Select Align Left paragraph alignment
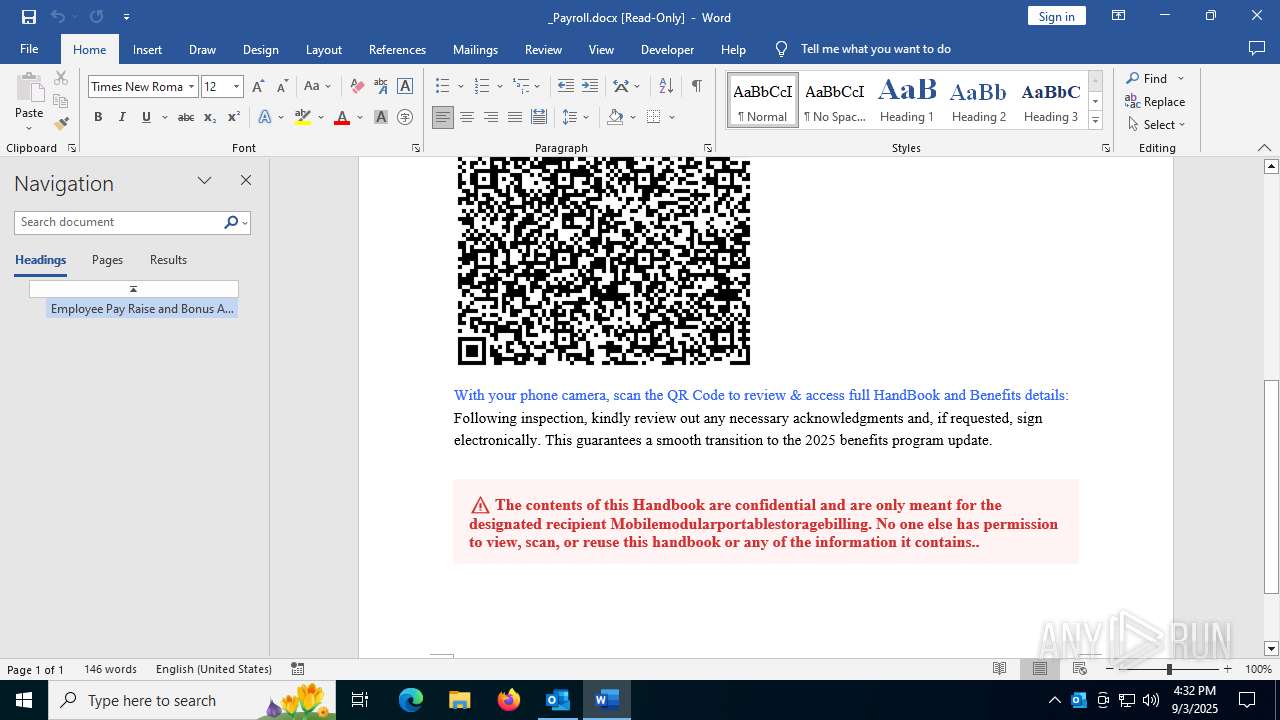This screenshot has width=1280, height=720. click(442, 117)
